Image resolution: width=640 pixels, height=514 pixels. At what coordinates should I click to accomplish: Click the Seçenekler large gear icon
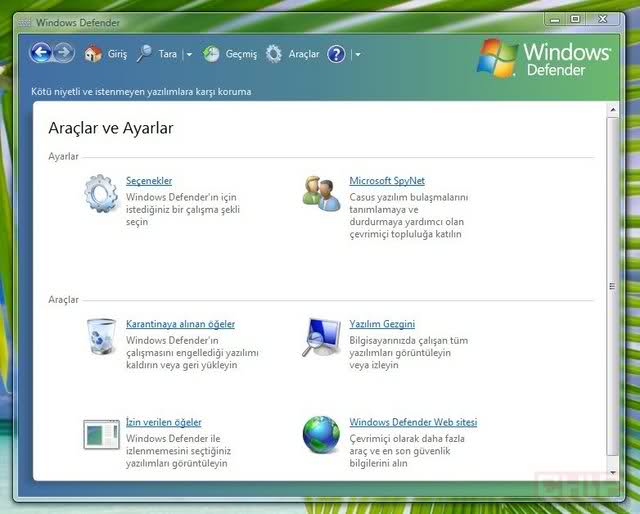tap(101, 194)
